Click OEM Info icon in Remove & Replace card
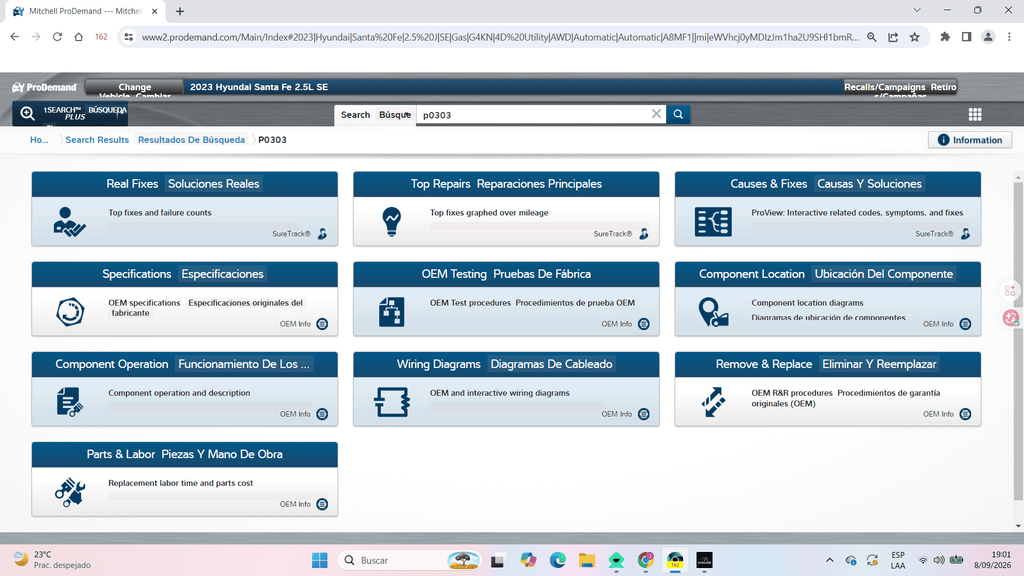Viewport: 1024px width, 576px height. [x=965, y=414]
